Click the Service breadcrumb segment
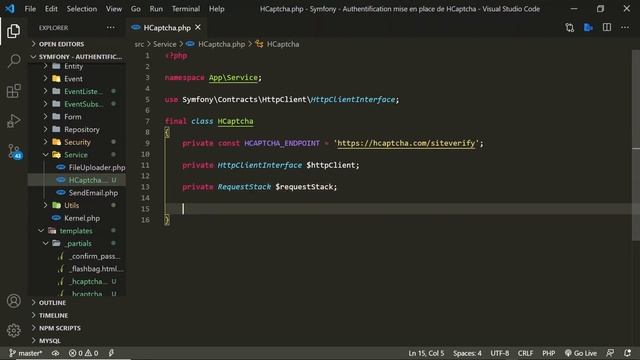The width and height of the screenshot is (640, 360). (x=164, y=44)
